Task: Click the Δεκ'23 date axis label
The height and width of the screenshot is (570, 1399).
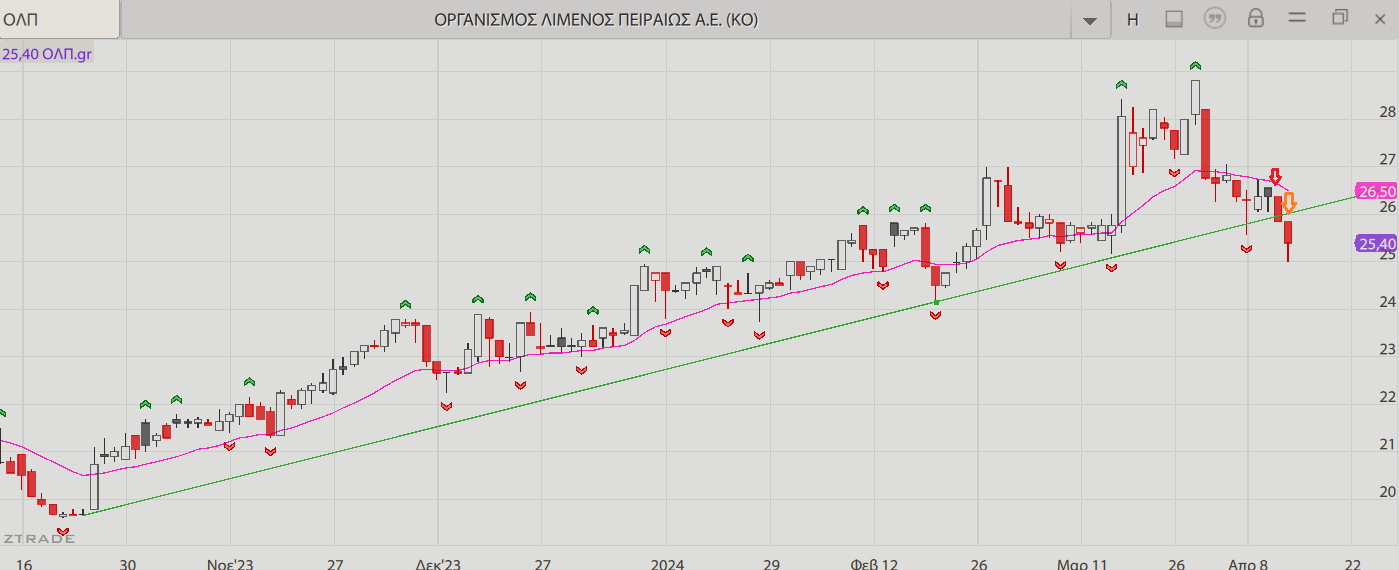Action: pyautogui.click(x=438, y=564)
